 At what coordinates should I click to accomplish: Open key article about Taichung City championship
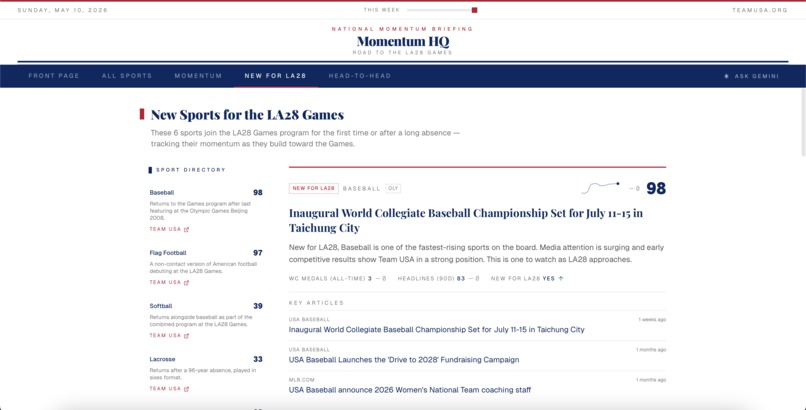coord(436,330)
